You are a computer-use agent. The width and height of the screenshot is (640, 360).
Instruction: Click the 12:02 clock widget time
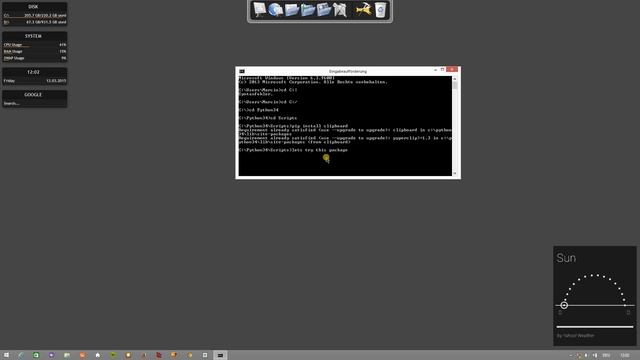(33, 72)
